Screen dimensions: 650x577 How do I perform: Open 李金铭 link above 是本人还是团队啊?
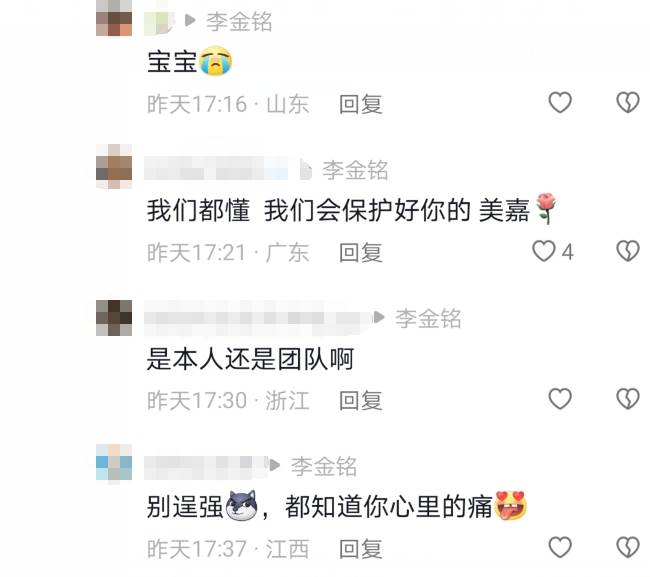pyautogui.click(x=428, y=318)
